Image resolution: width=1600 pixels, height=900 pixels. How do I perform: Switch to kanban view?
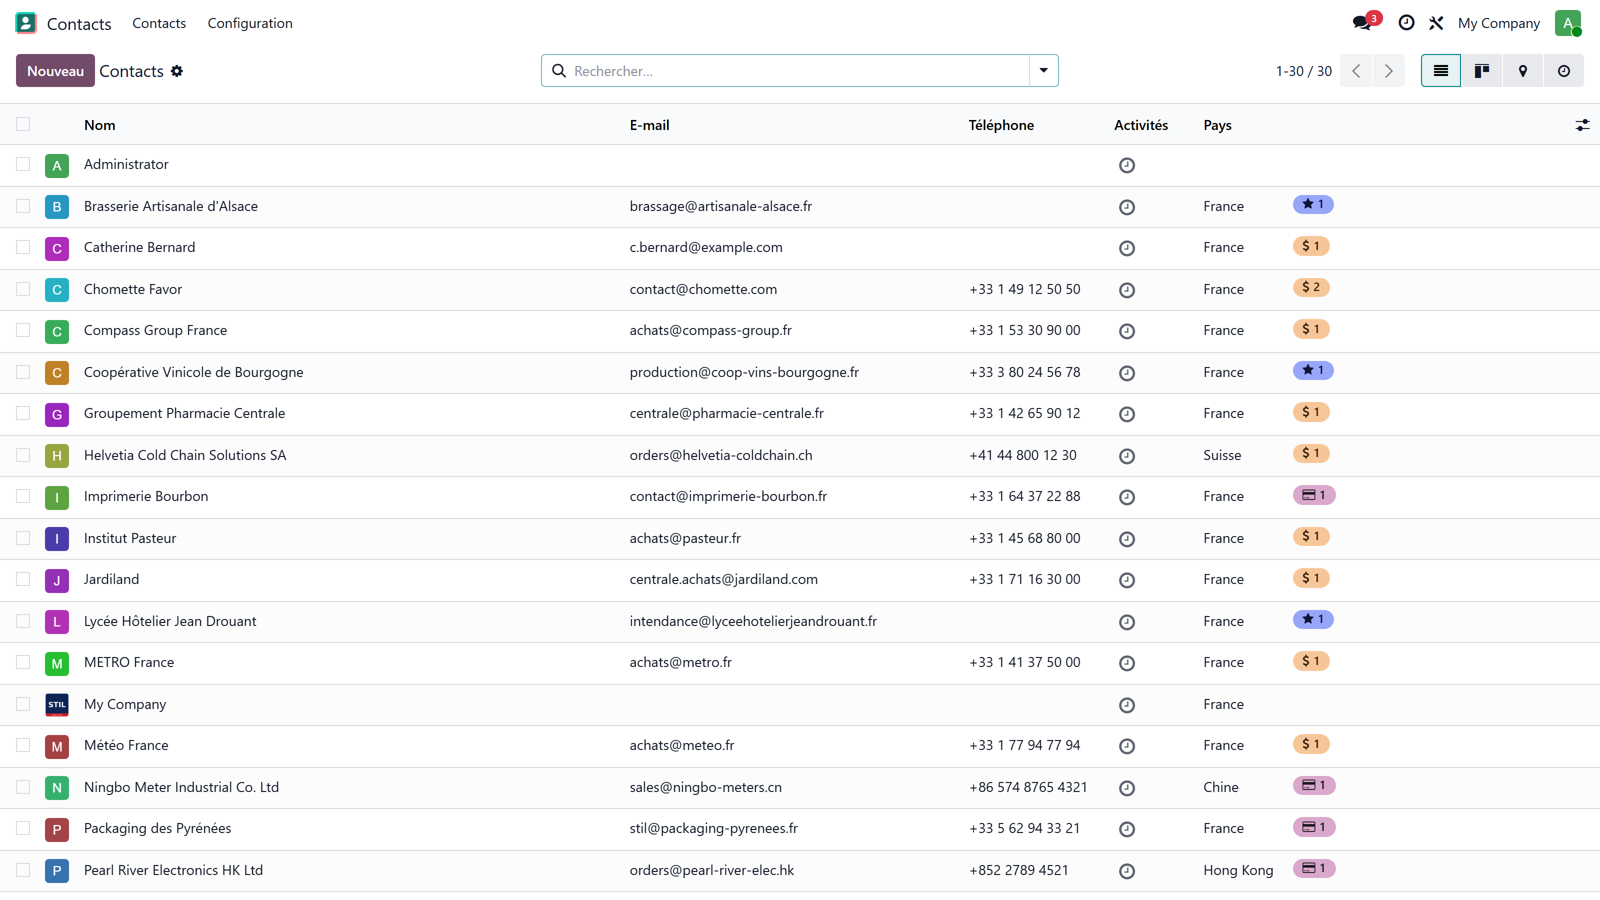coord(1482,71)
